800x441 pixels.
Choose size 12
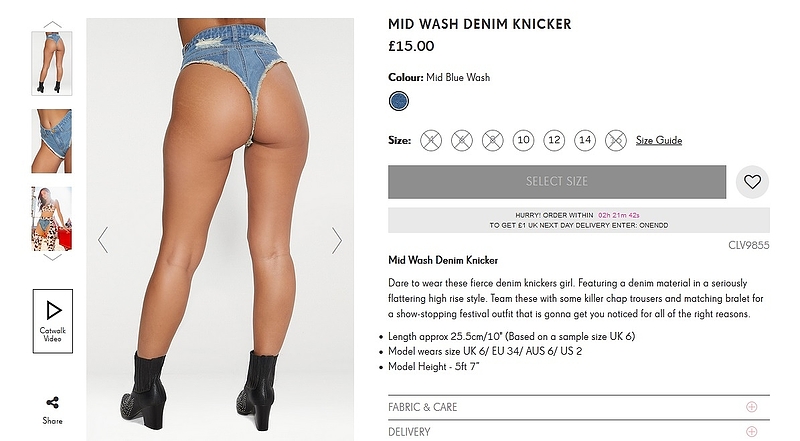[x=554, y=140]
